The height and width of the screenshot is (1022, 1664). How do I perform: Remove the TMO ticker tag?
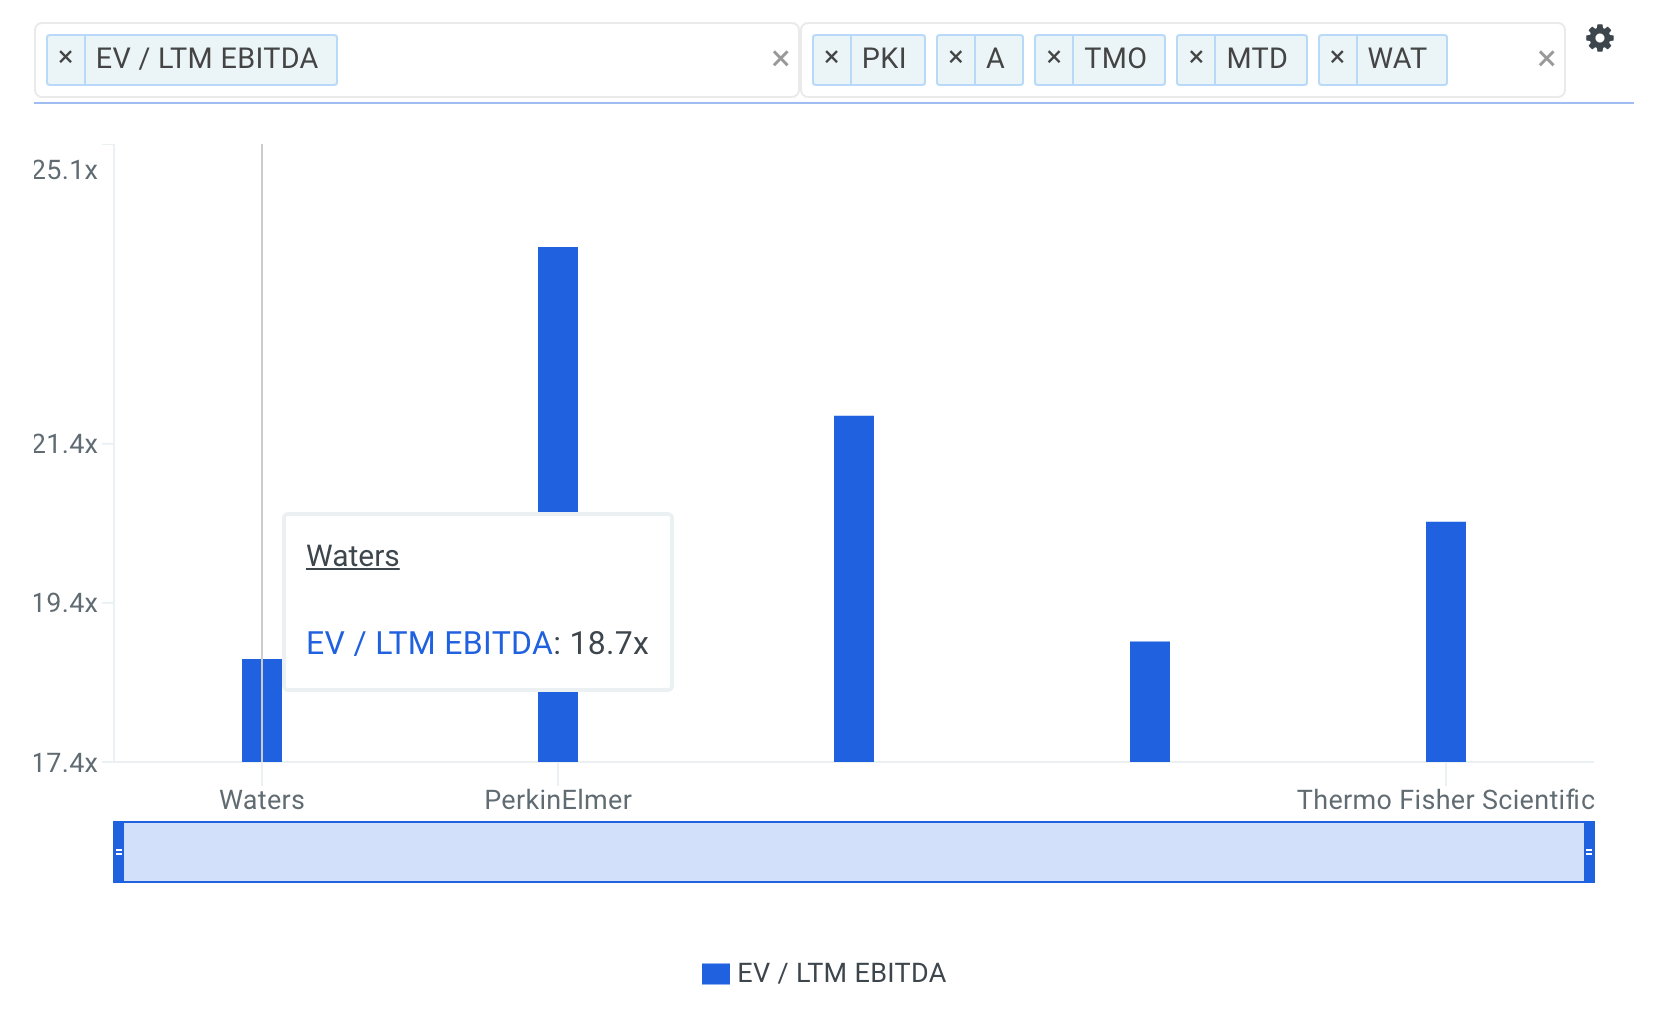(x=1053, y=58)
